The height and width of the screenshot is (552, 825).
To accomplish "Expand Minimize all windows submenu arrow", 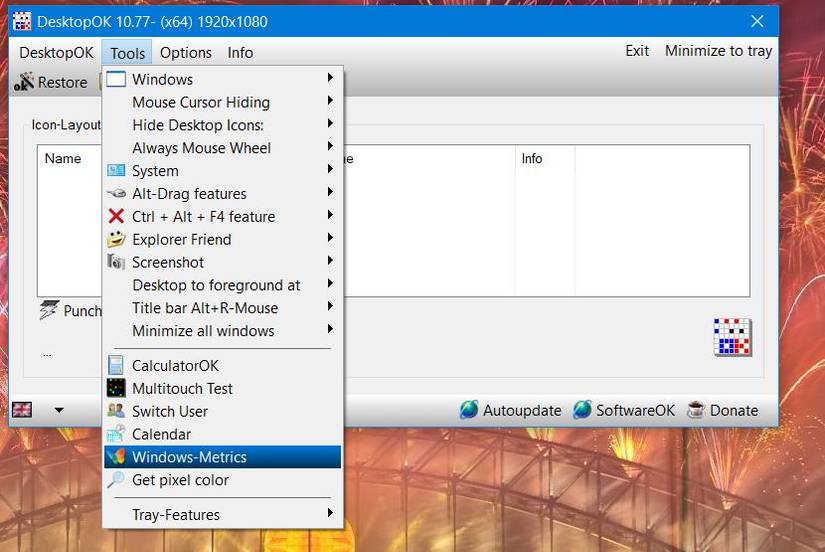I will [330, 329].
